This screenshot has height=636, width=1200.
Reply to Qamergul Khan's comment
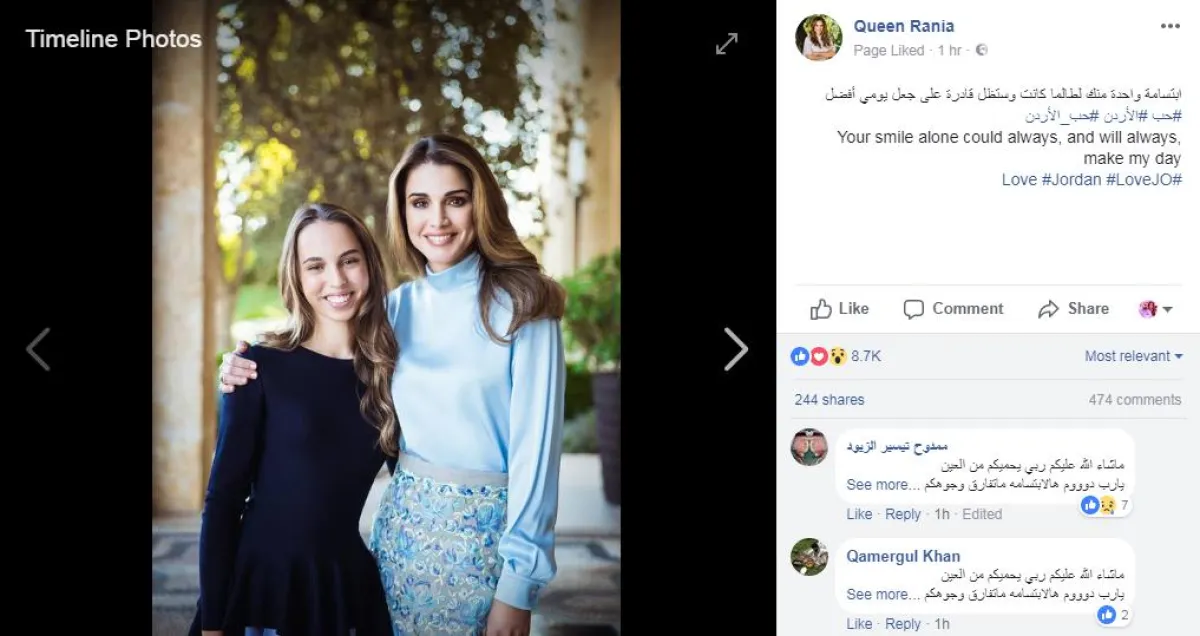coord(903,624)
